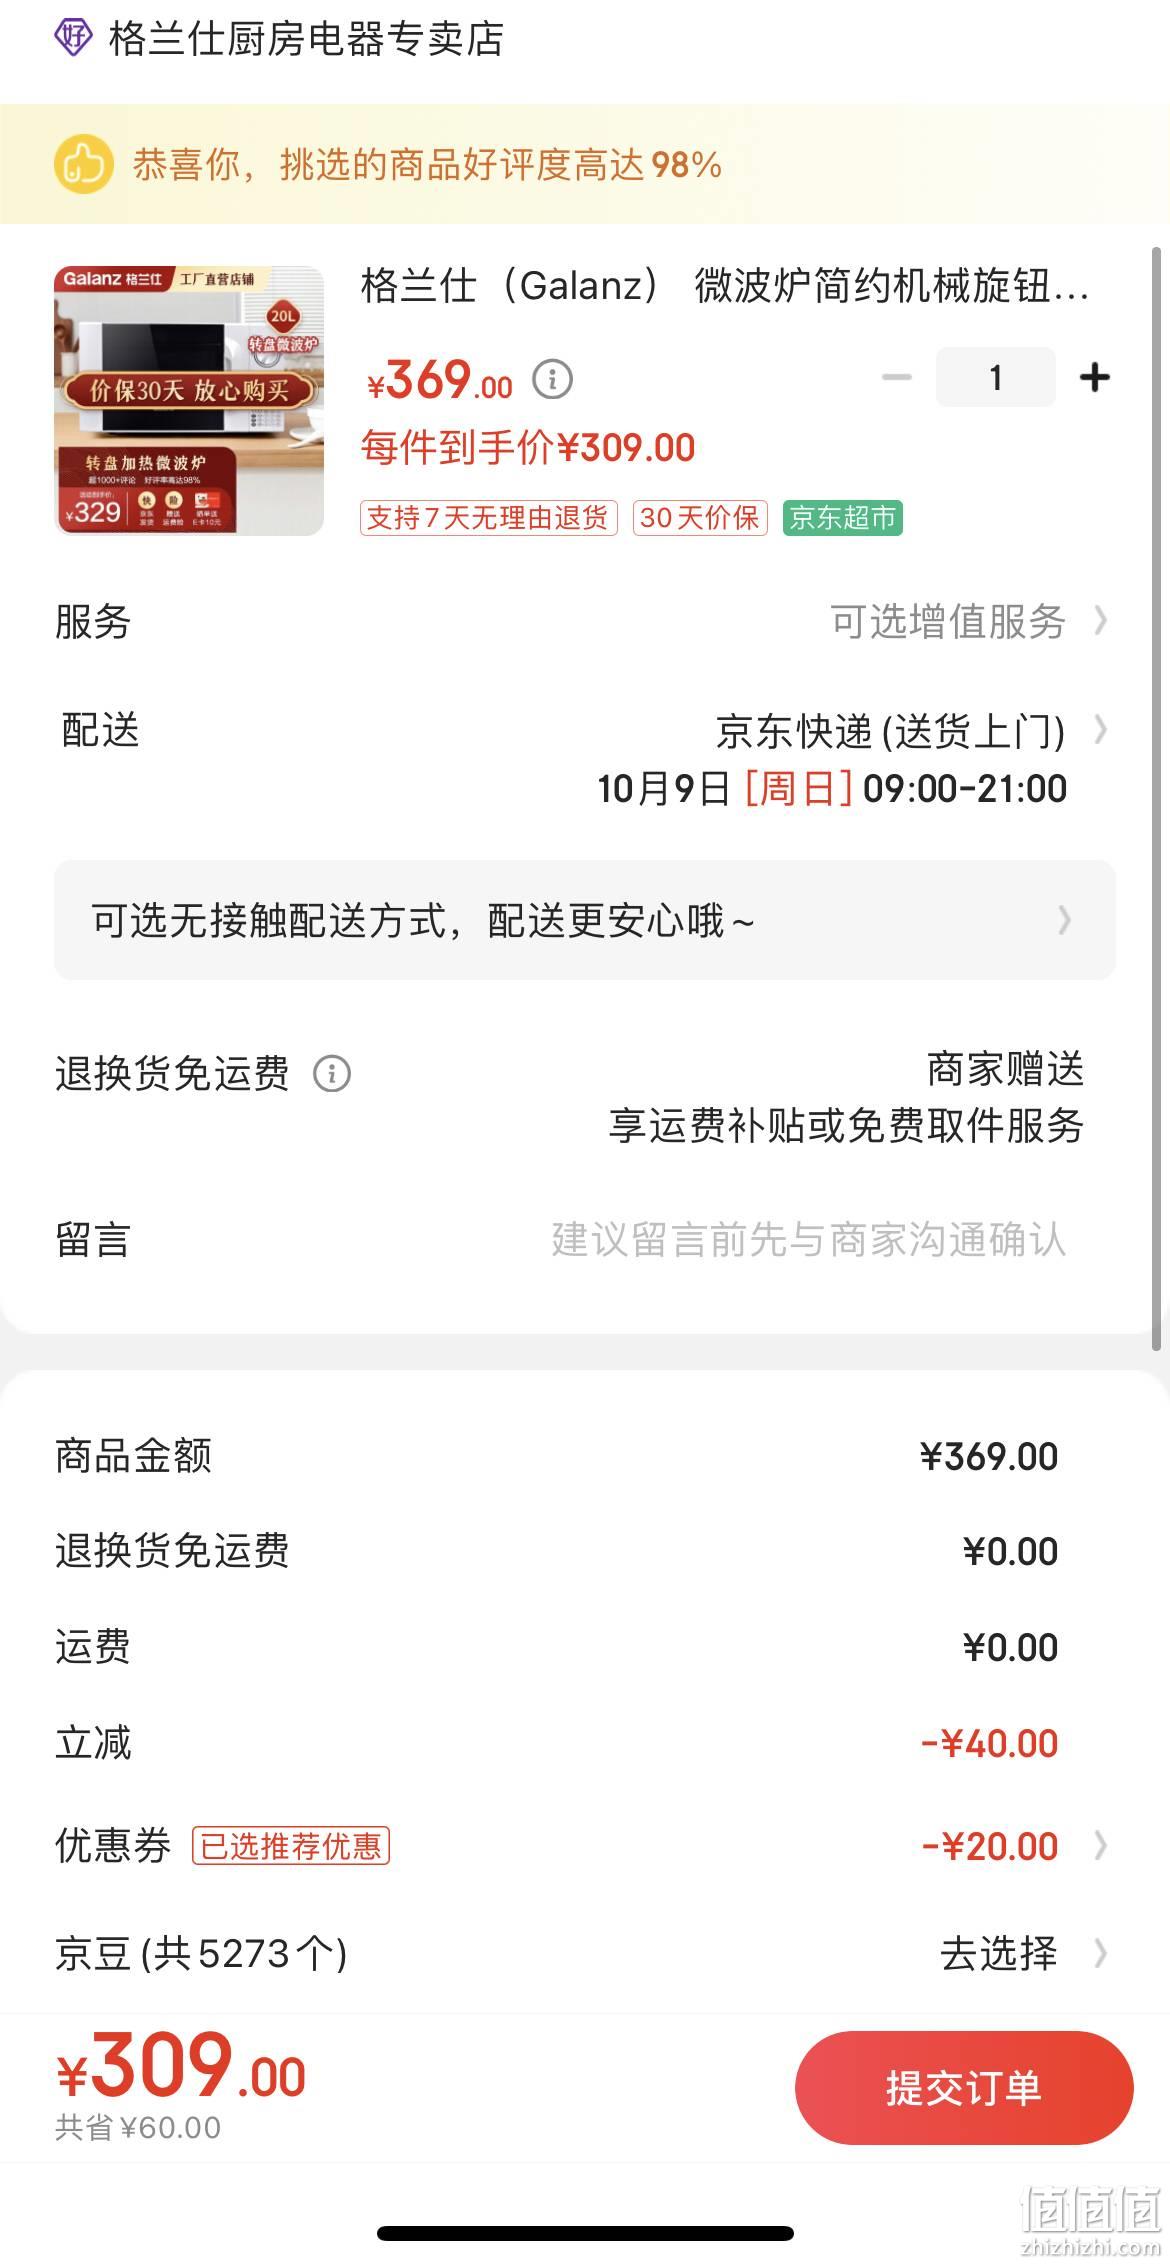Tap the 已选推荐优惠 coupon label
This screenshot has height=2265, width=1170.
click(291, 1845)
